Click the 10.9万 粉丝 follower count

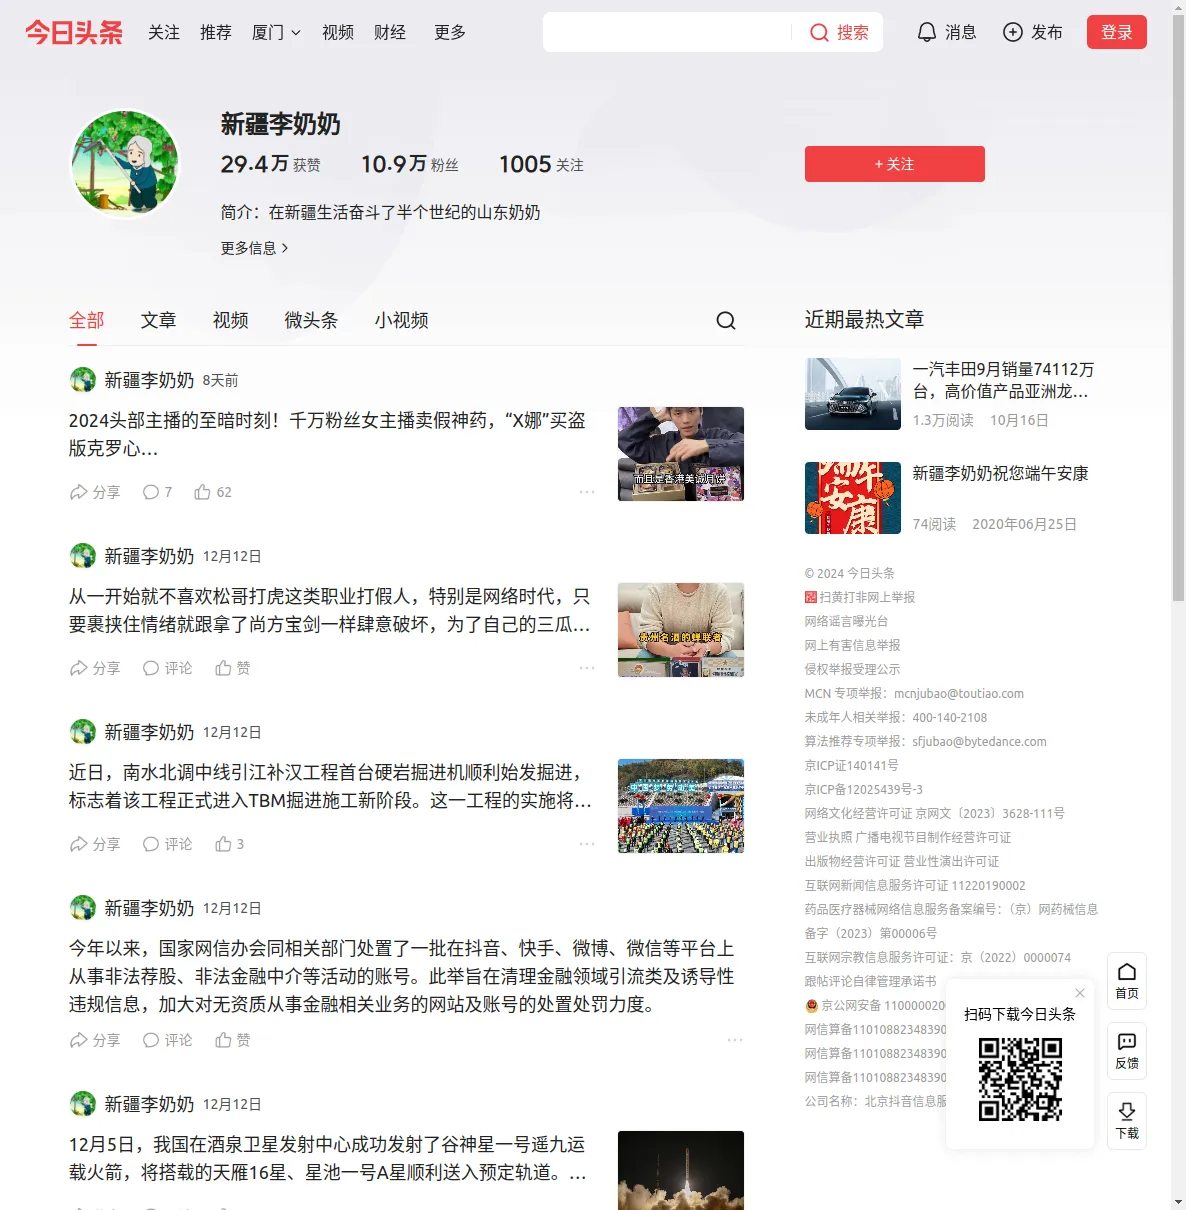tap(410, 164)
